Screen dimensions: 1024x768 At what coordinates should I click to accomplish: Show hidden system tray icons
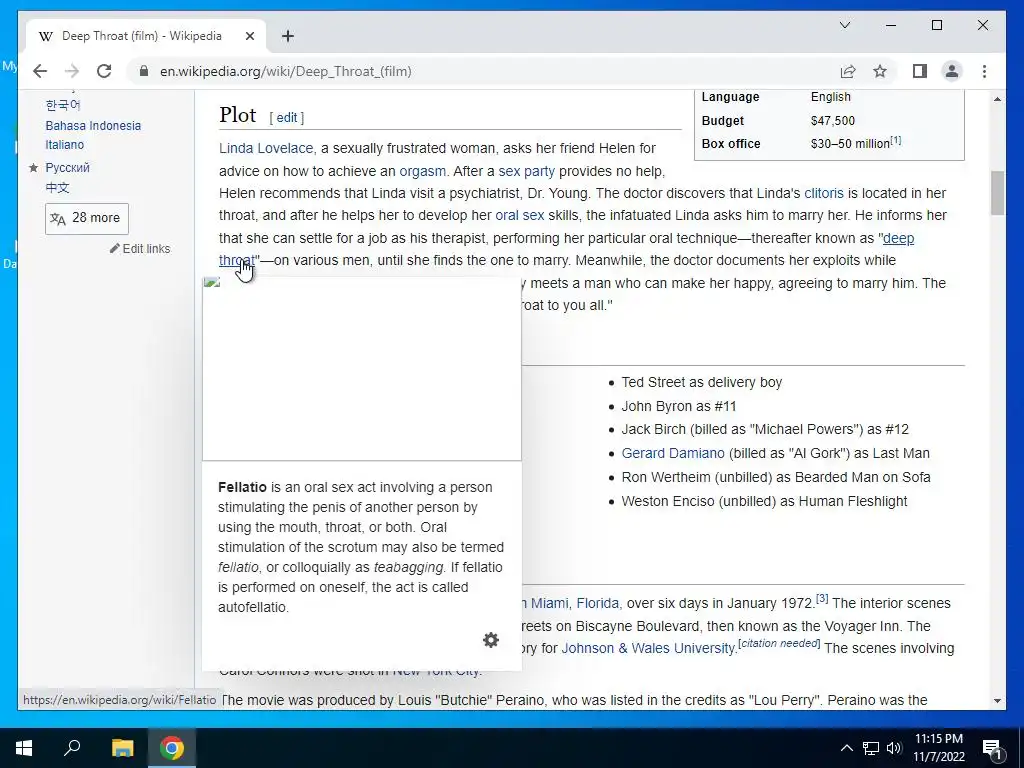(846, 748)
